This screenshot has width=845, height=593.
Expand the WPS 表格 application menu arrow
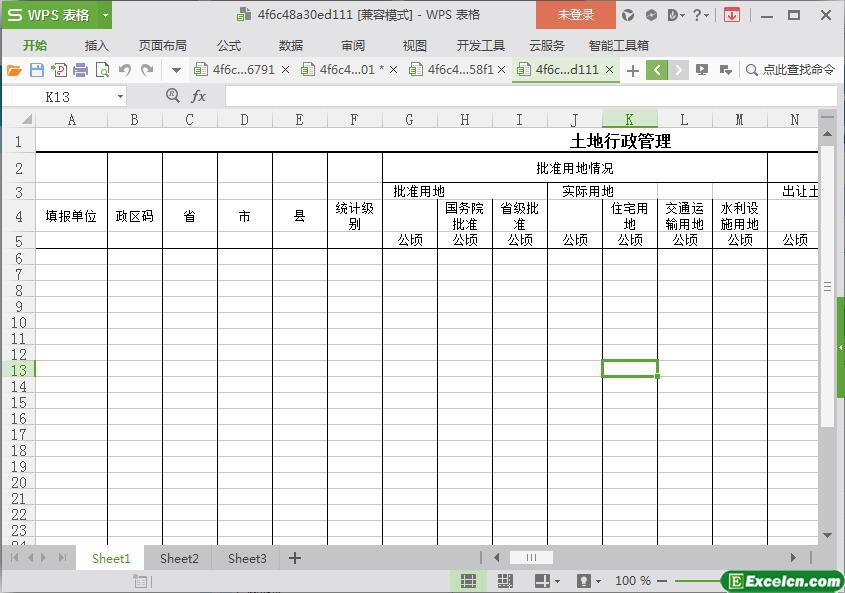coord(105,15)
